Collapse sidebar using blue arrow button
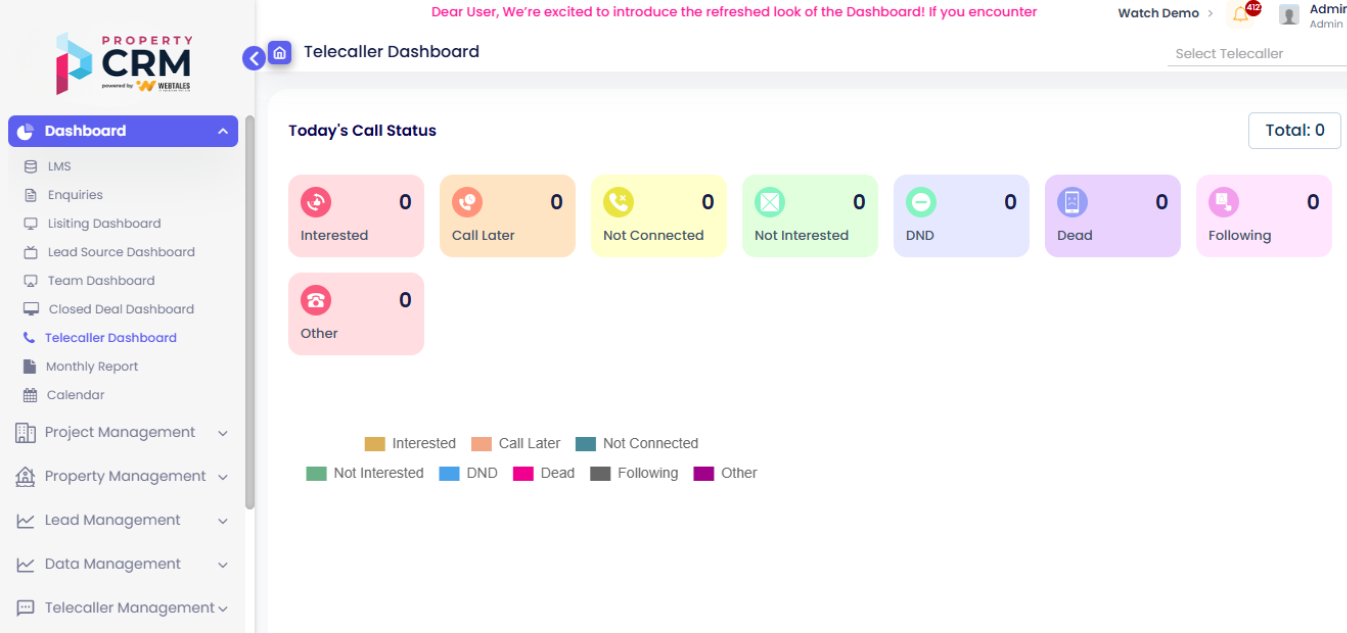This screenshot has width=1347, height=633. point(254,58)
